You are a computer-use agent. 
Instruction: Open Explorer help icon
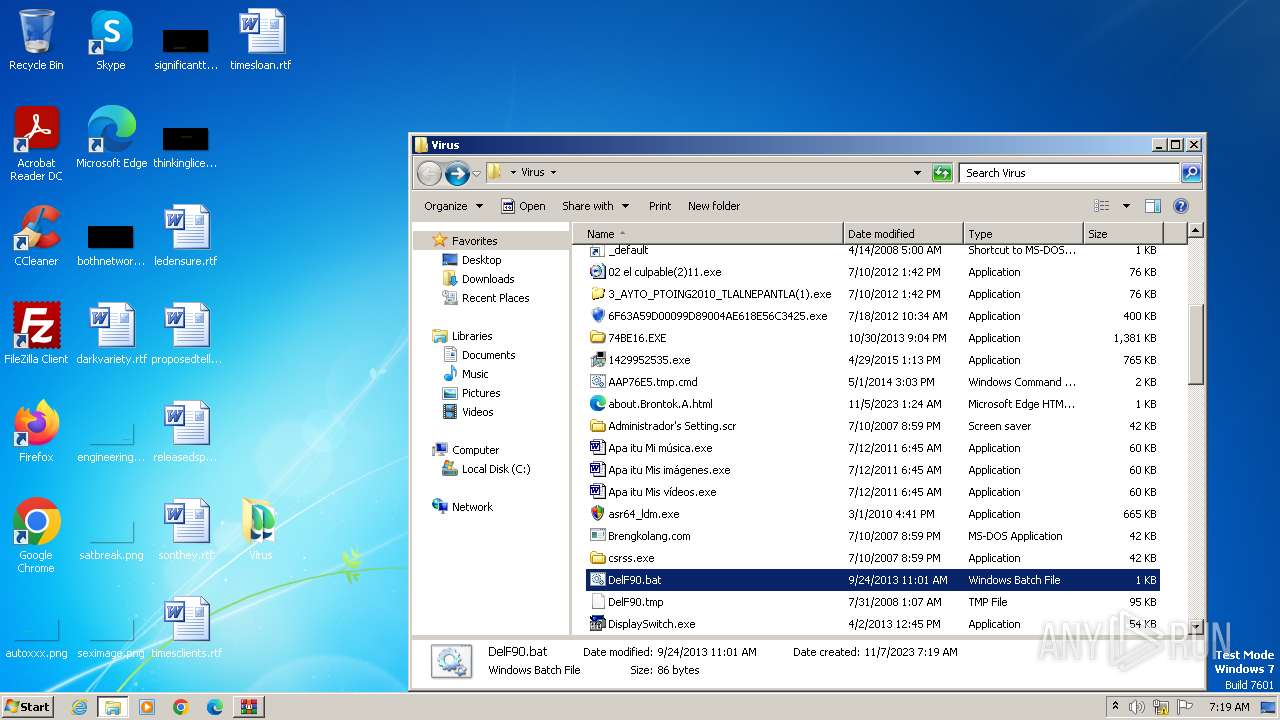coord(1180,206)
